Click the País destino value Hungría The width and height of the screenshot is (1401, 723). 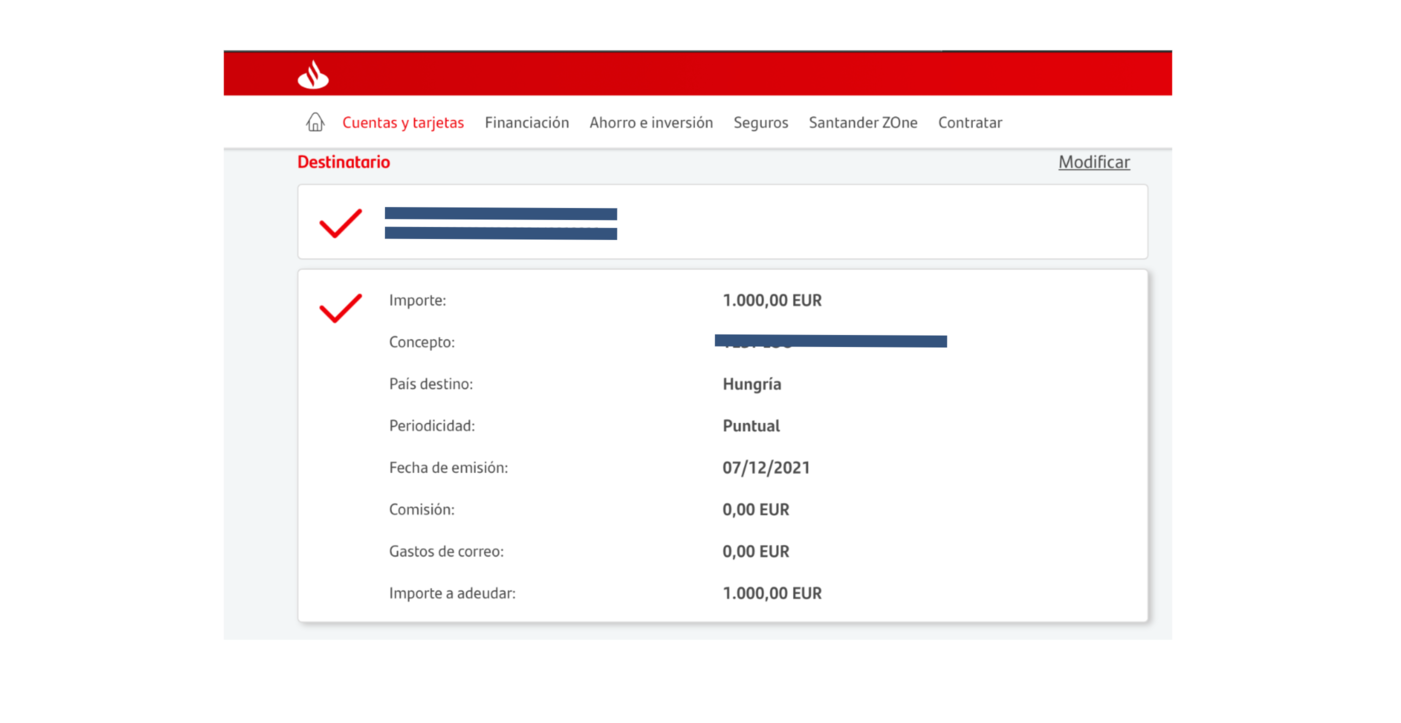pyautogui.click(x=752, y=383)
